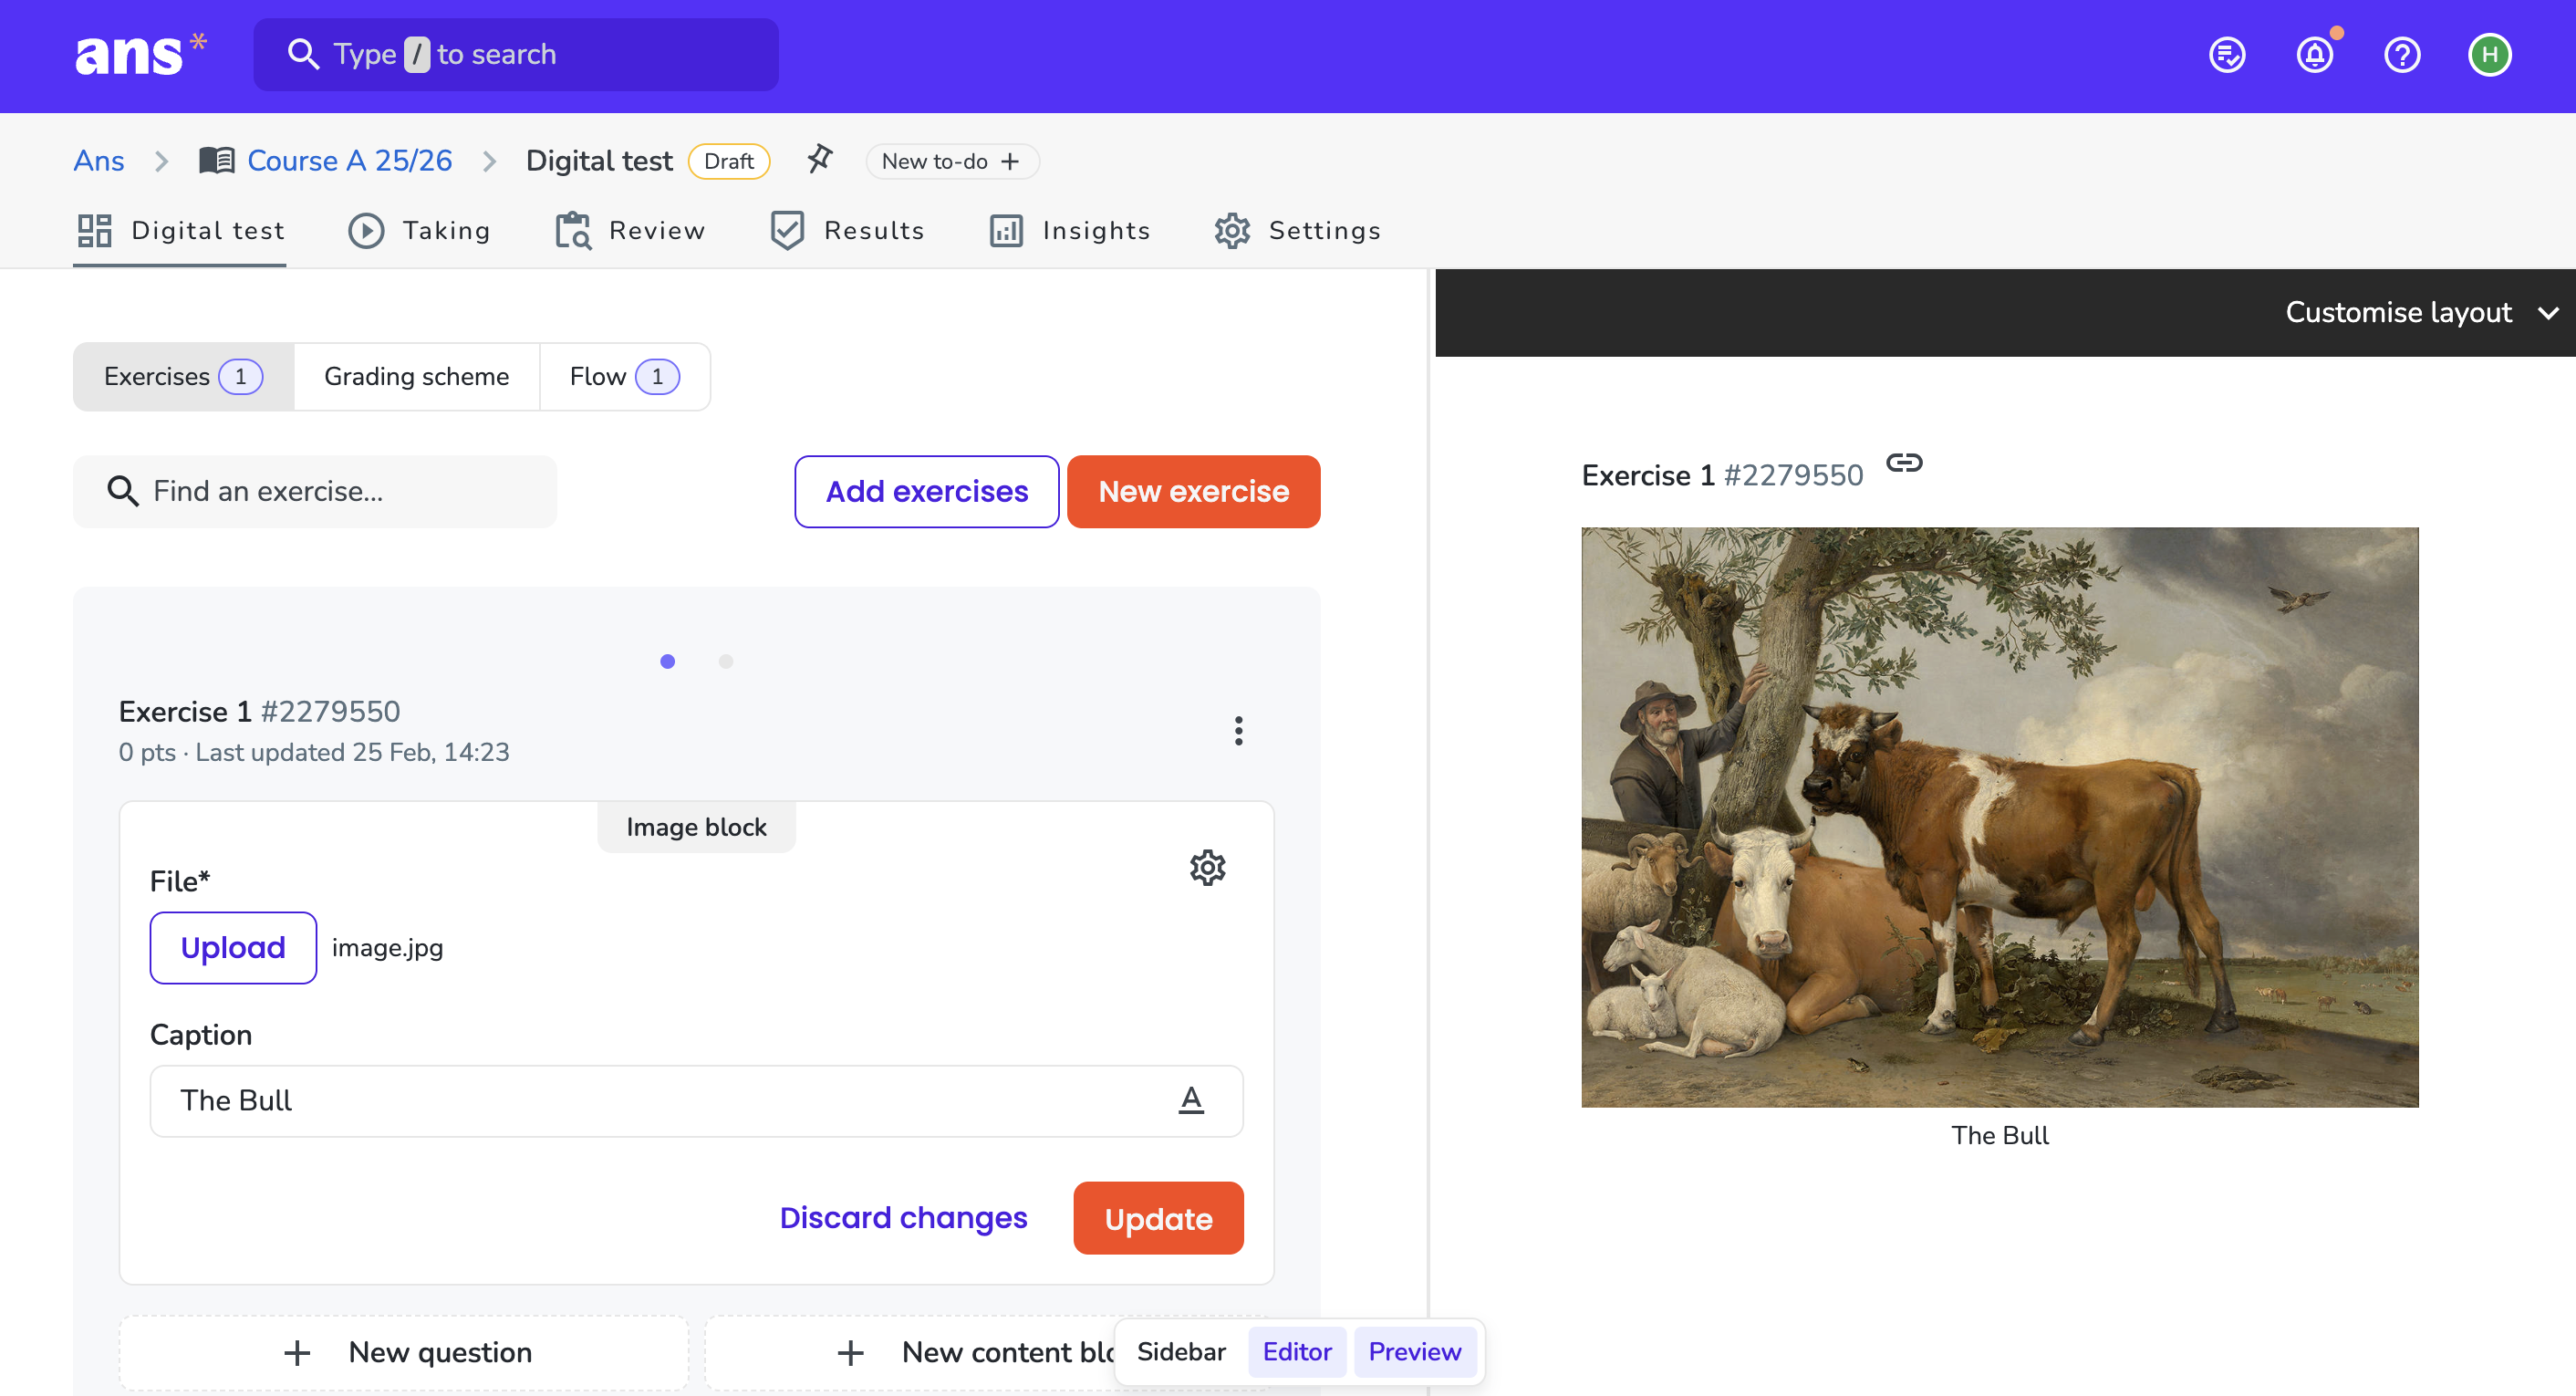Copy exercise link via chain icon

pyautogui.click(x=1904, y=462)
